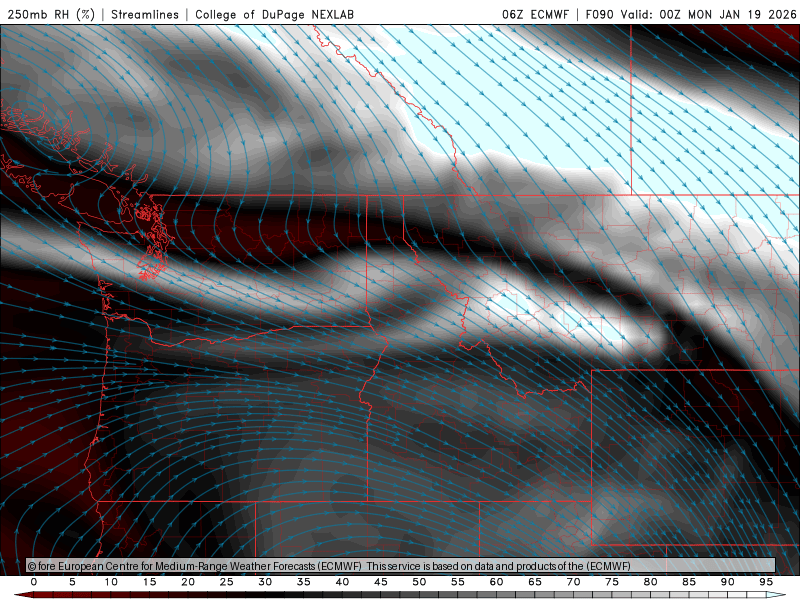Pick the '35' value on the color scale
The height and width of the screenshot is (600, 800).
point(304,582)
